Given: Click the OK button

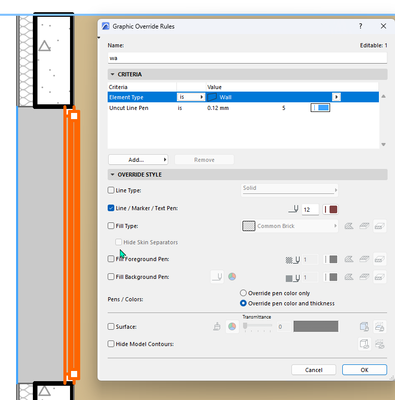Looking at the screenshot, I should pyautogui.click(x=364, y=370).
